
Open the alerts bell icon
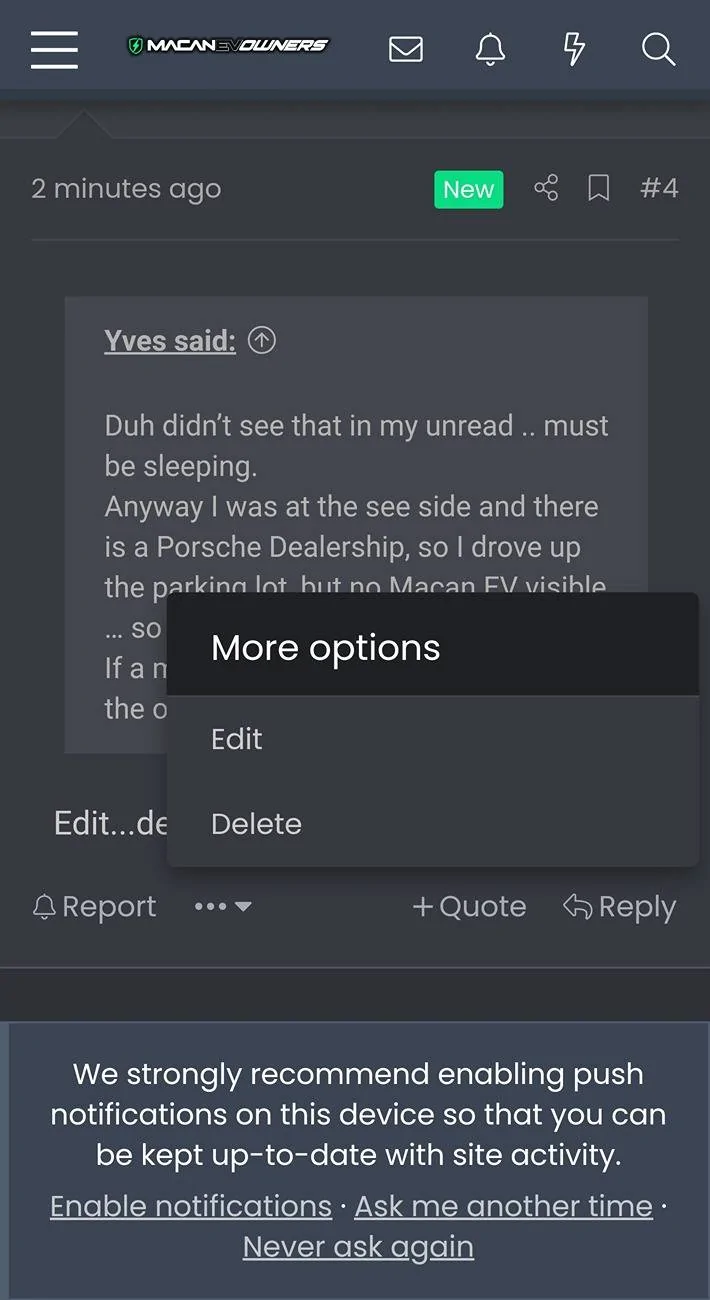(490, 48)
